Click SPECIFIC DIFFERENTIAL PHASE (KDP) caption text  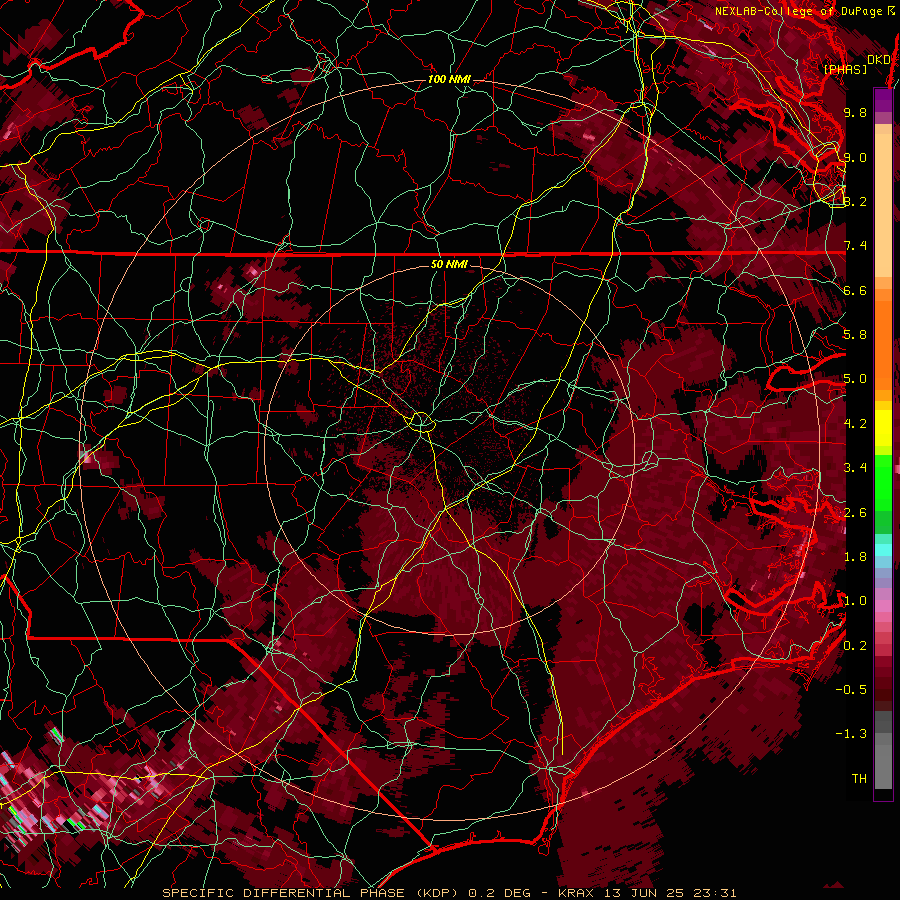coord(312,893)
